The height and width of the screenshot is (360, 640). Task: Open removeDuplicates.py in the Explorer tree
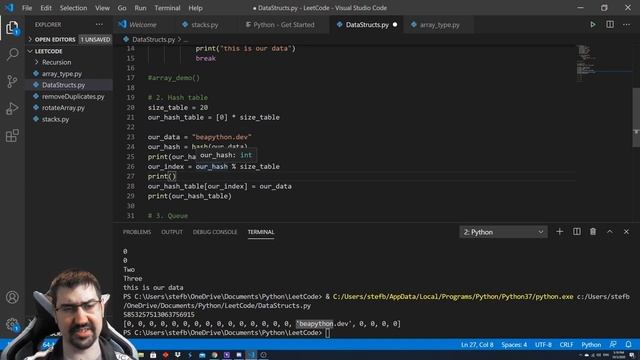69,97
